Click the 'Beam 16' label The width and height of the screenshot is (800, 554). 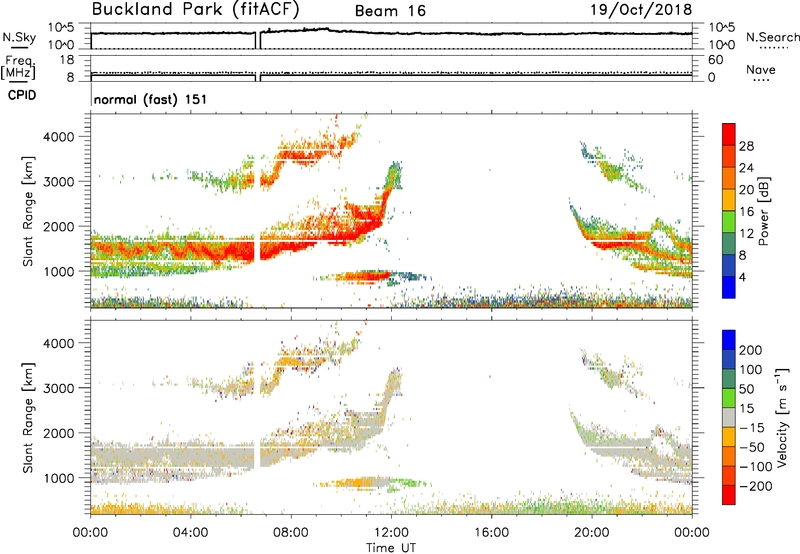point(390,11)
